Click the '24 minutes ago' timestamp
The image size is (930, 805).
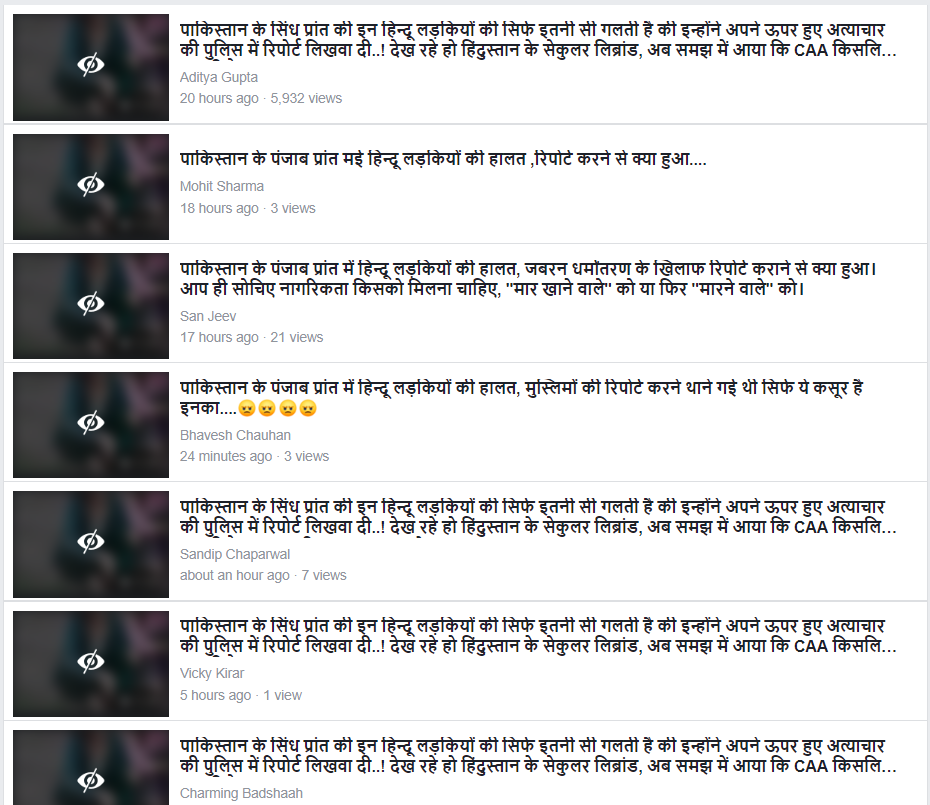point(226,456)
